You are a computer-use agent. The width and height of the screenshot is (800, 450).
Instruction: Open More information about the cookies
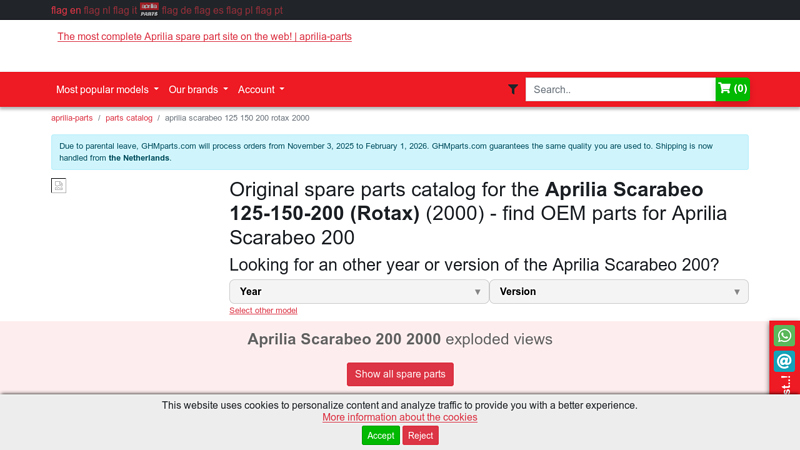(400, 417)
